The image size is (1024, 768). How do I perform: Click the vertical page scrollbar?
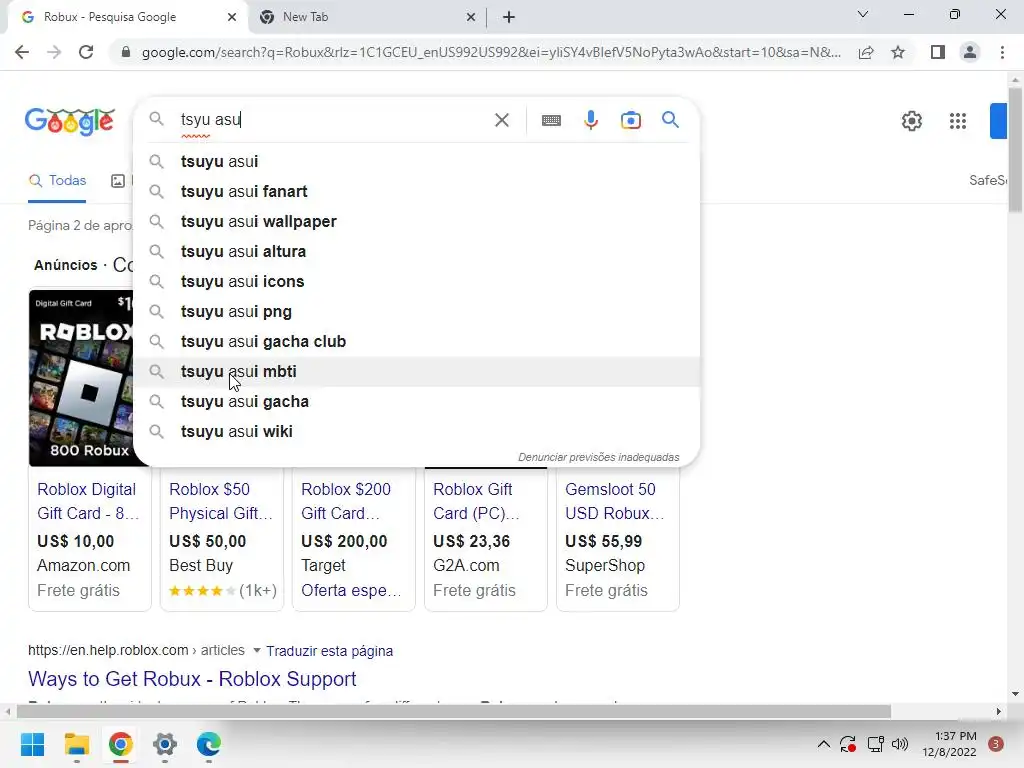[x=1015, y=150]
